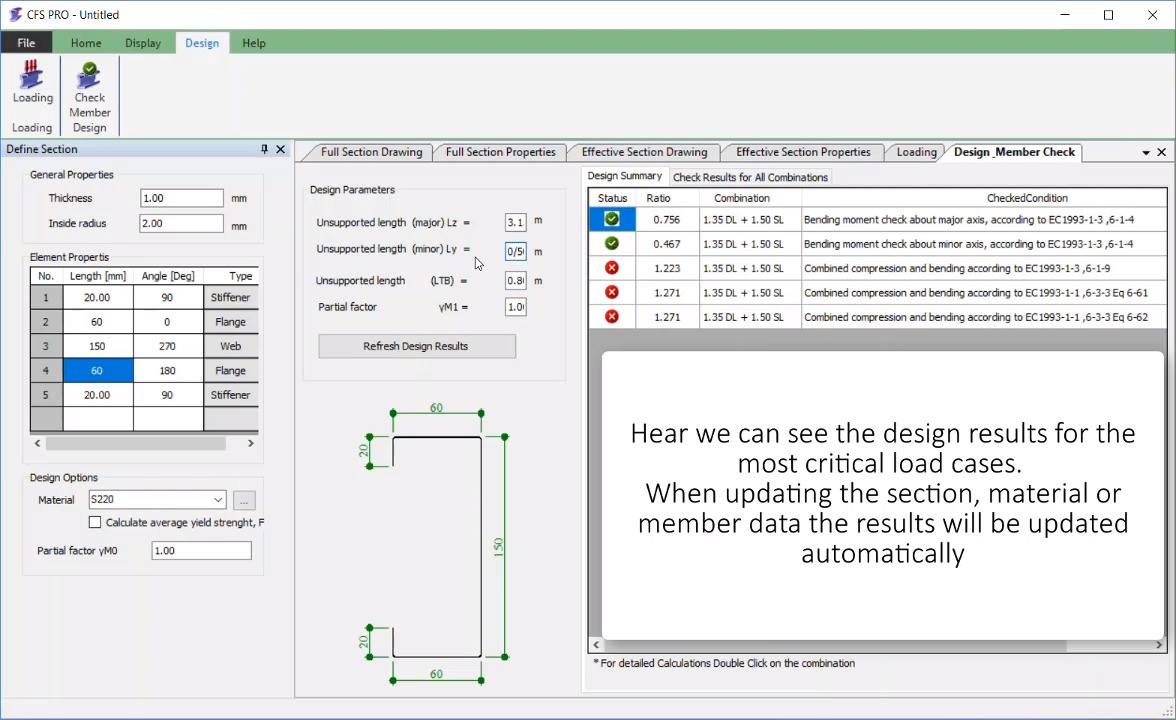Close the Define Section panel
The width and height of the screenshot is (1176, 720).
pyautogui.click(x=280, y=149)
